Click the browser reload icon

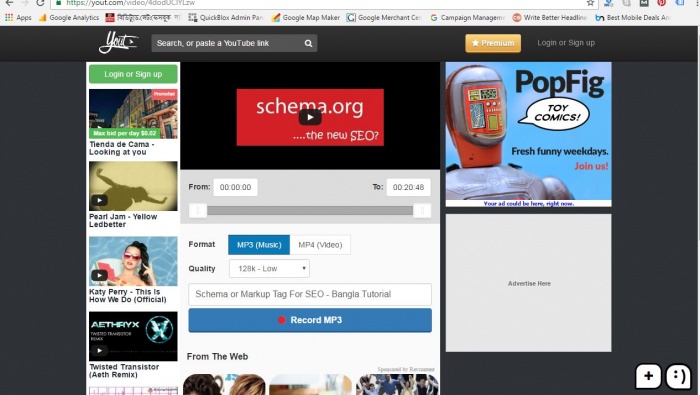[40, 3]
